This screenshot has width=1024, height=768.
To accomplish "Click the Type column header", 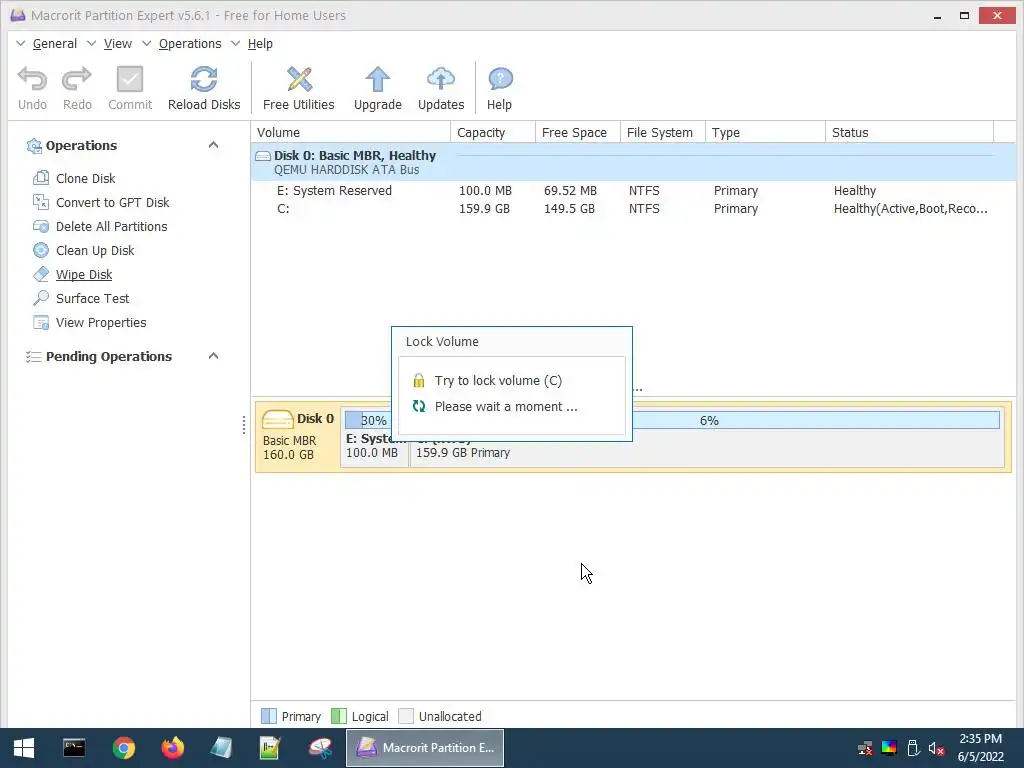I will coord(765,133).
